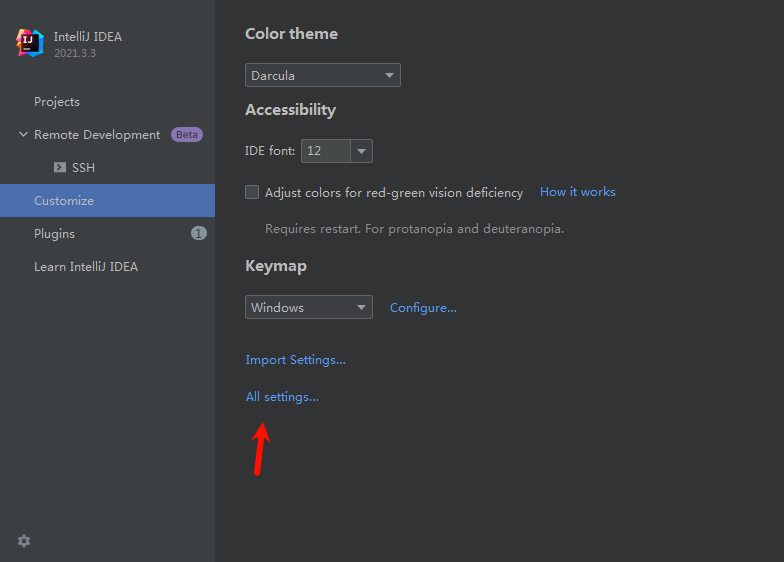Go to the Projects section
784x562 pixels.
click(x=56, y=102)
